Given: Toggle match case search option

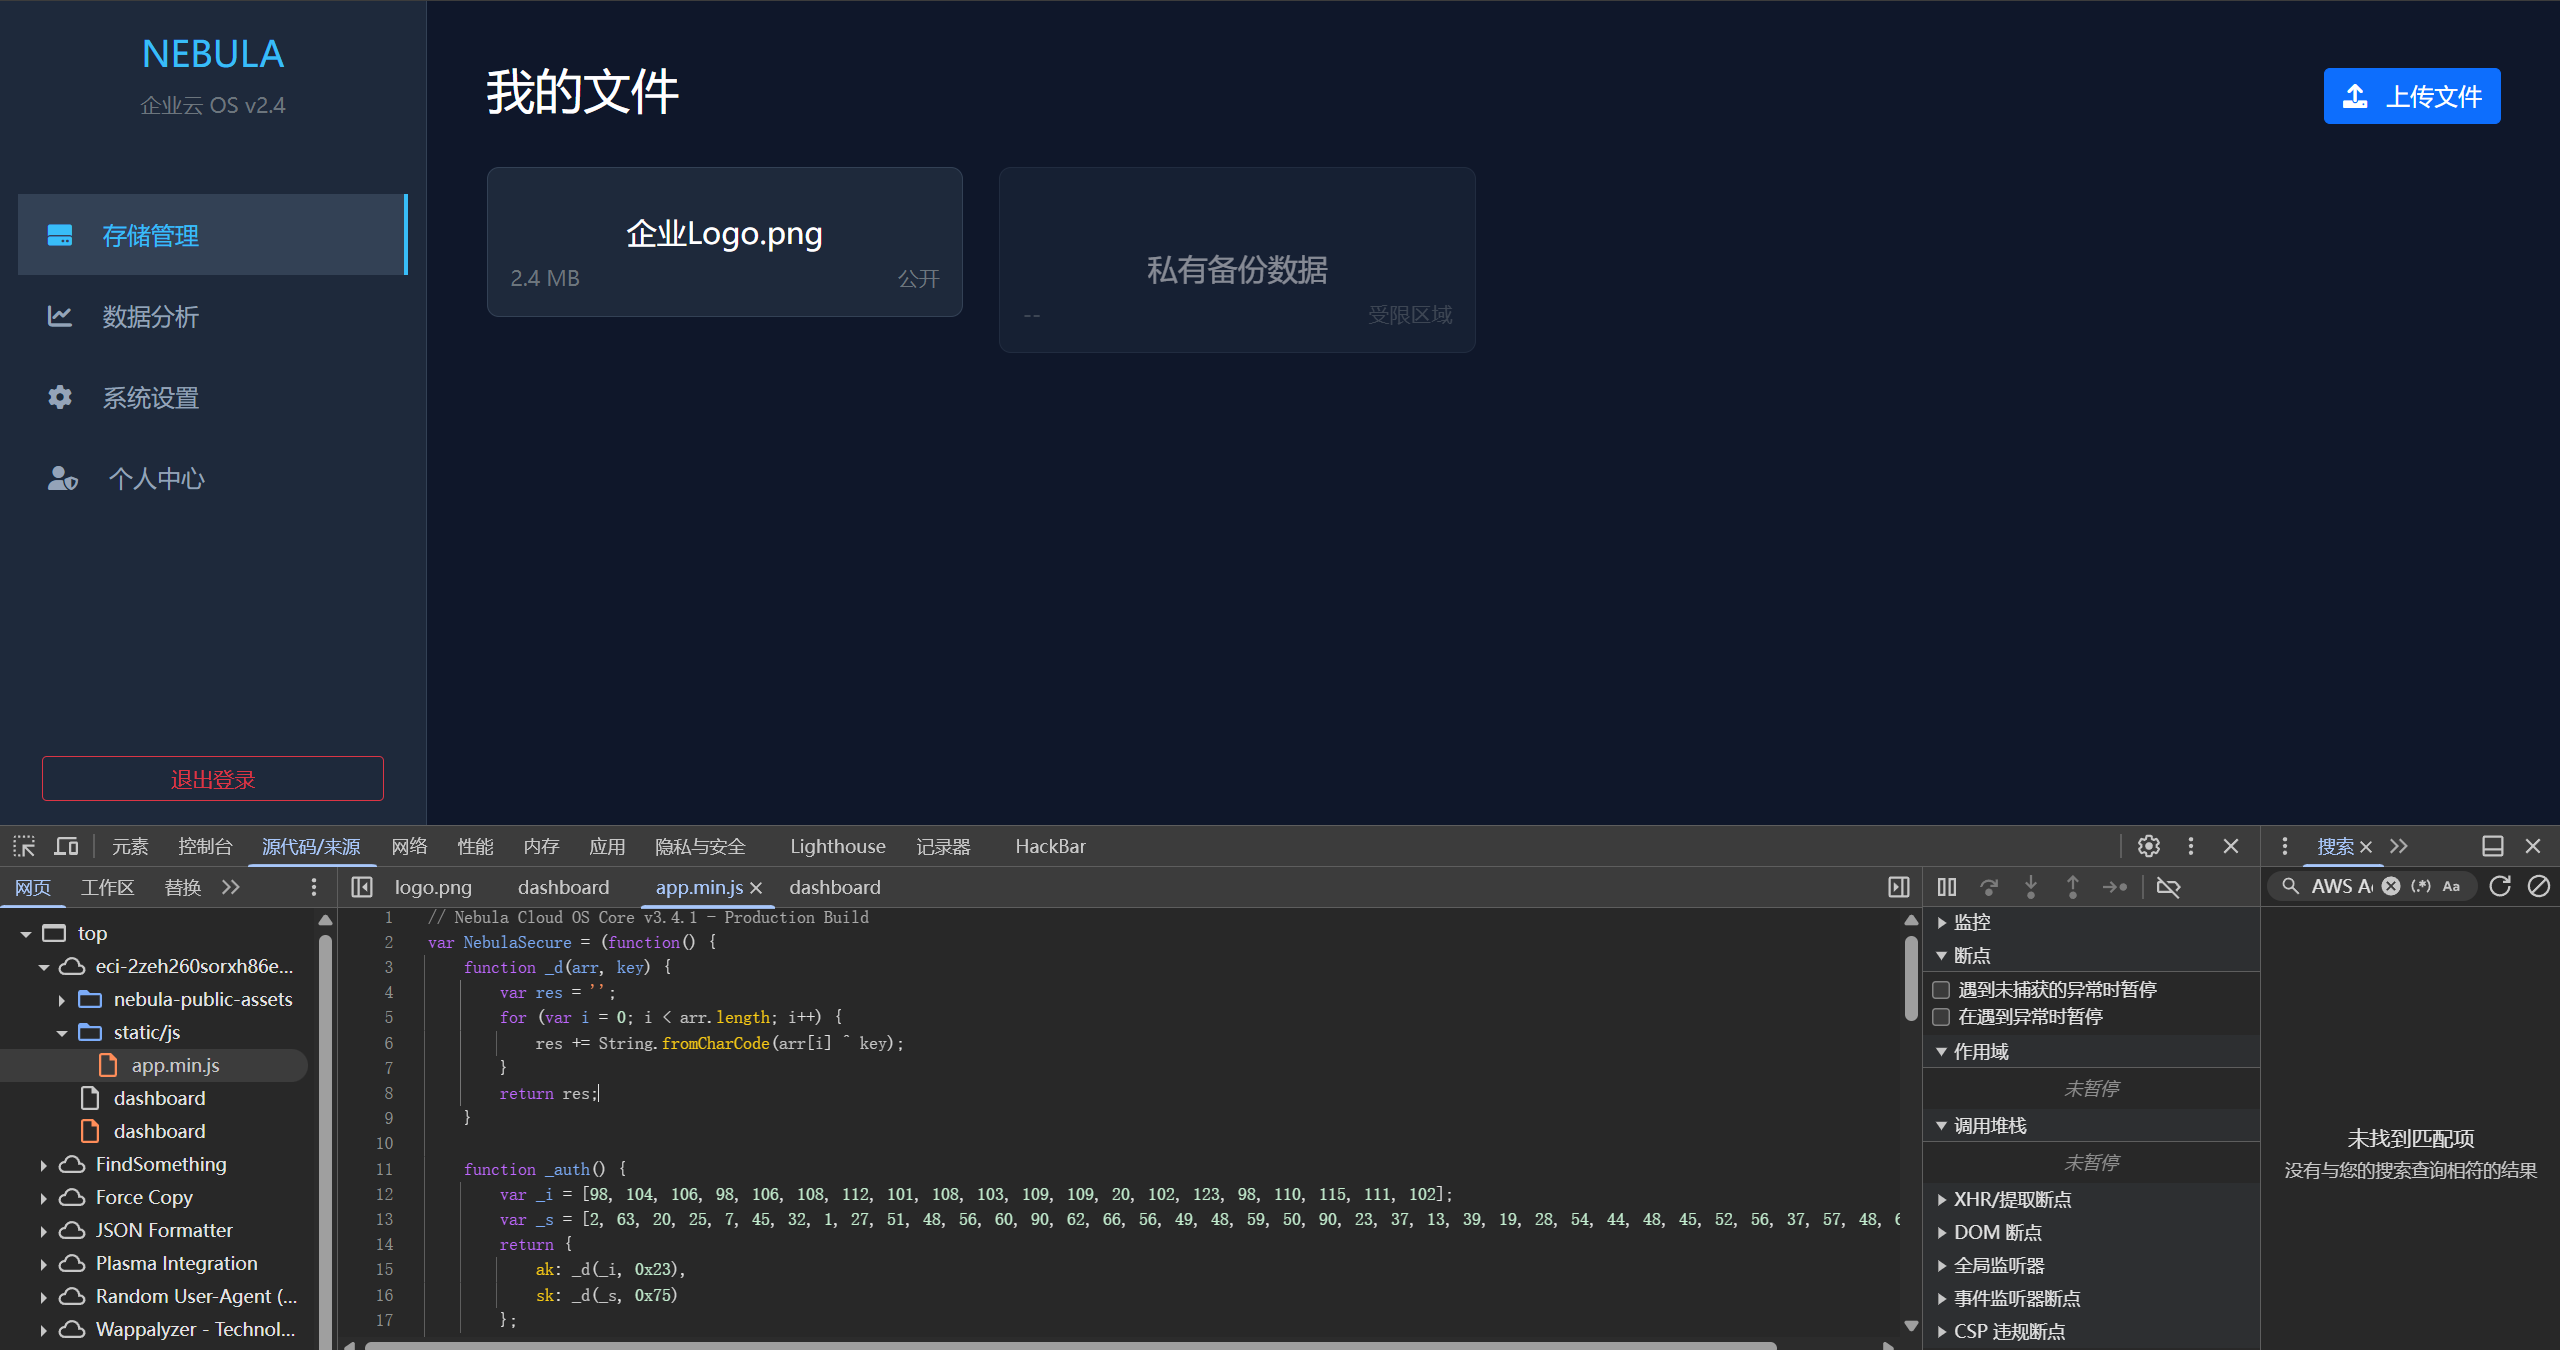Looking at the screenshot, I should coord(2451,886).
